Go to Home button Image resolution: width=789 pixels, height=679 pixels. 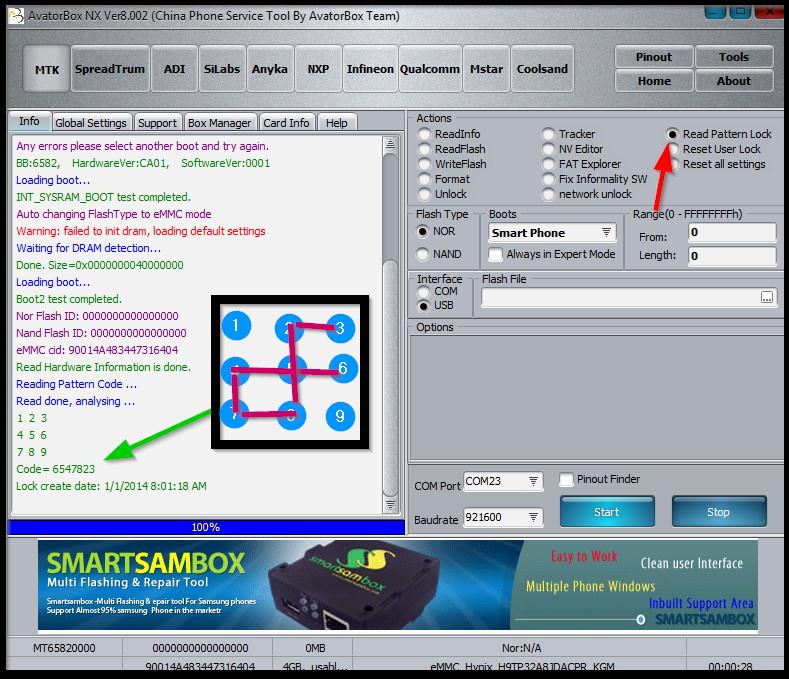click(654, 81)
